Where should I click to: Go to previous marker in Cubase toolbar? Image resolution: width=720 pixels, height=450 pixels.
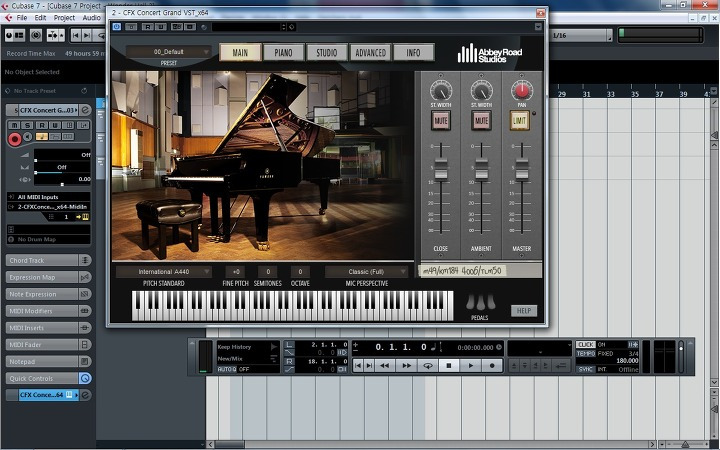(x=76, y=35)
